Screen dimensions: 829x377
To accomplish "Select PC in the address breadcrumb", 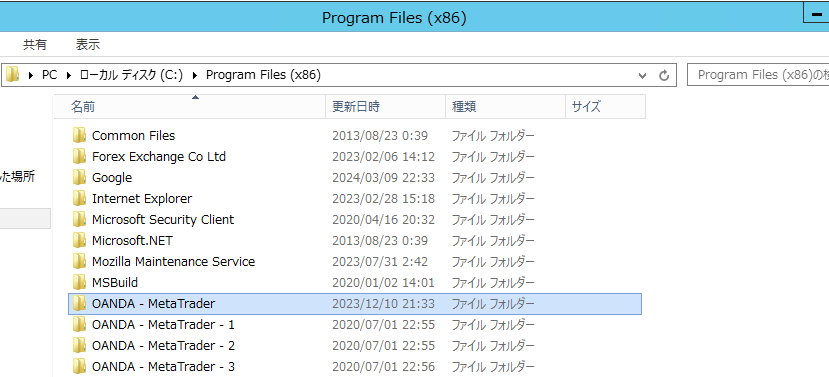I will 49,75.
